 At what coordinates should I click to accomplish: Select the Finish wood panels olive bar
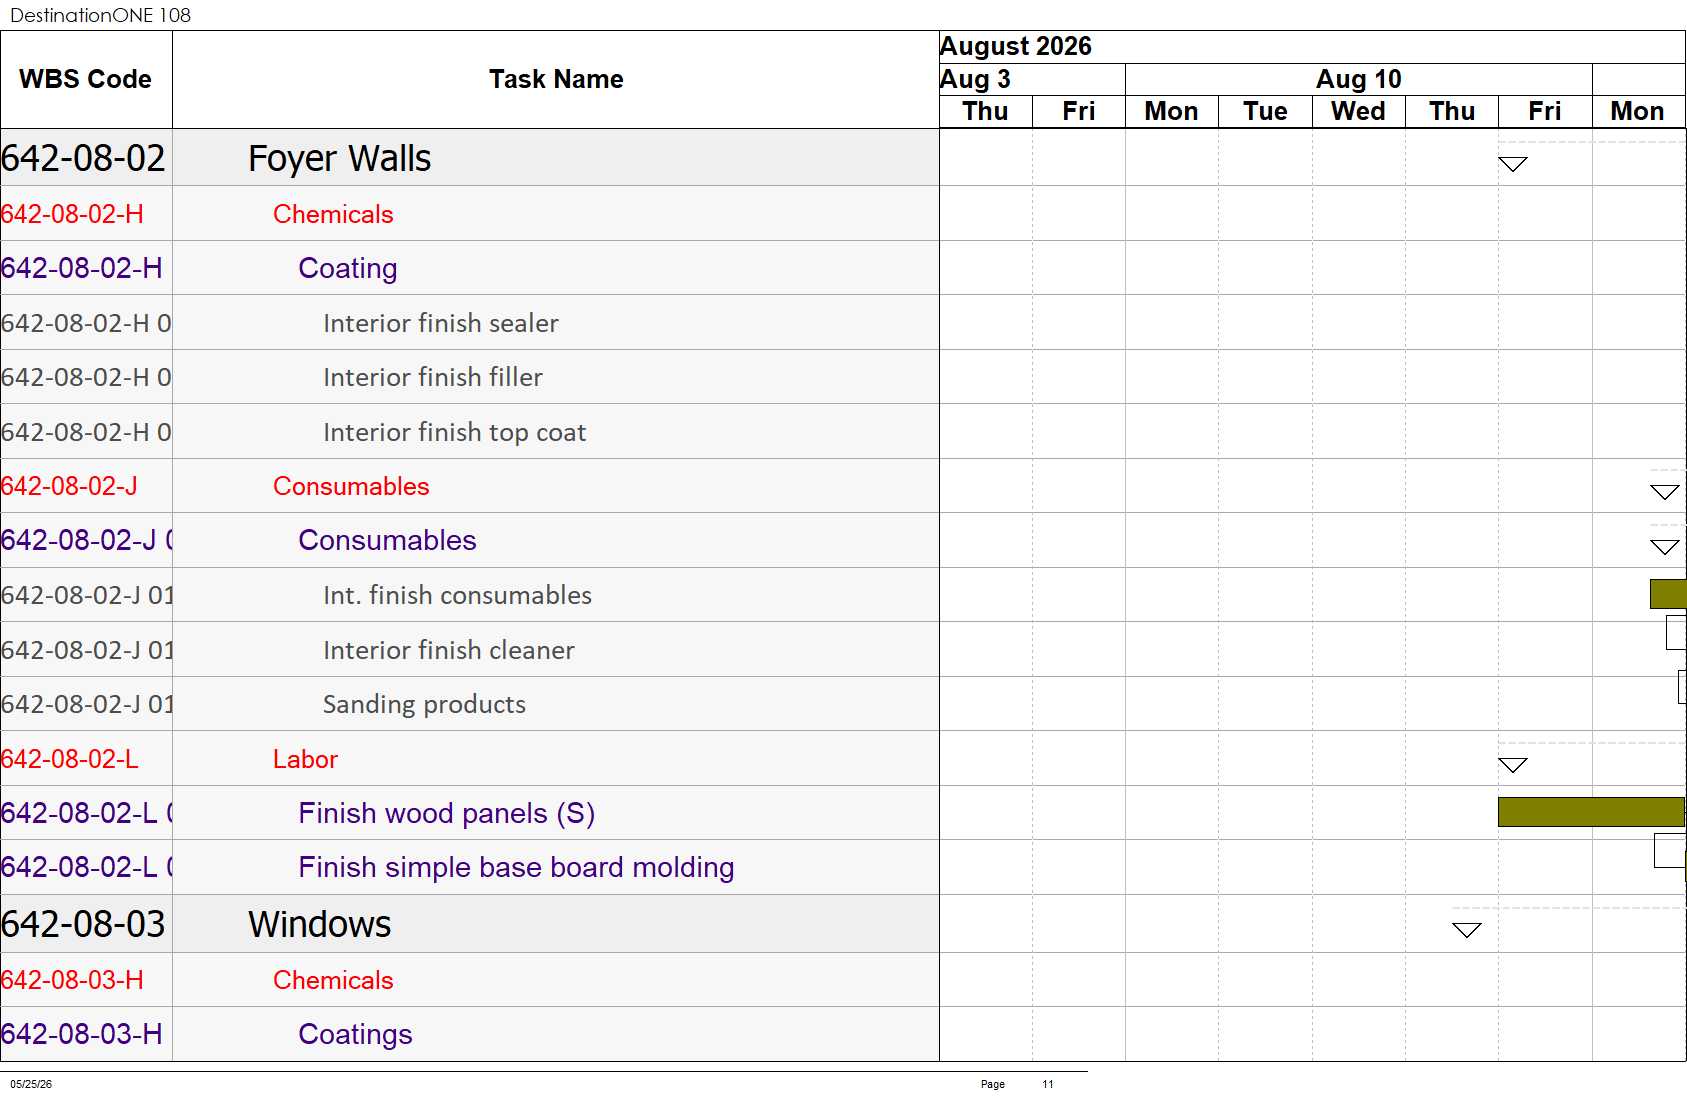point(1591,812)
